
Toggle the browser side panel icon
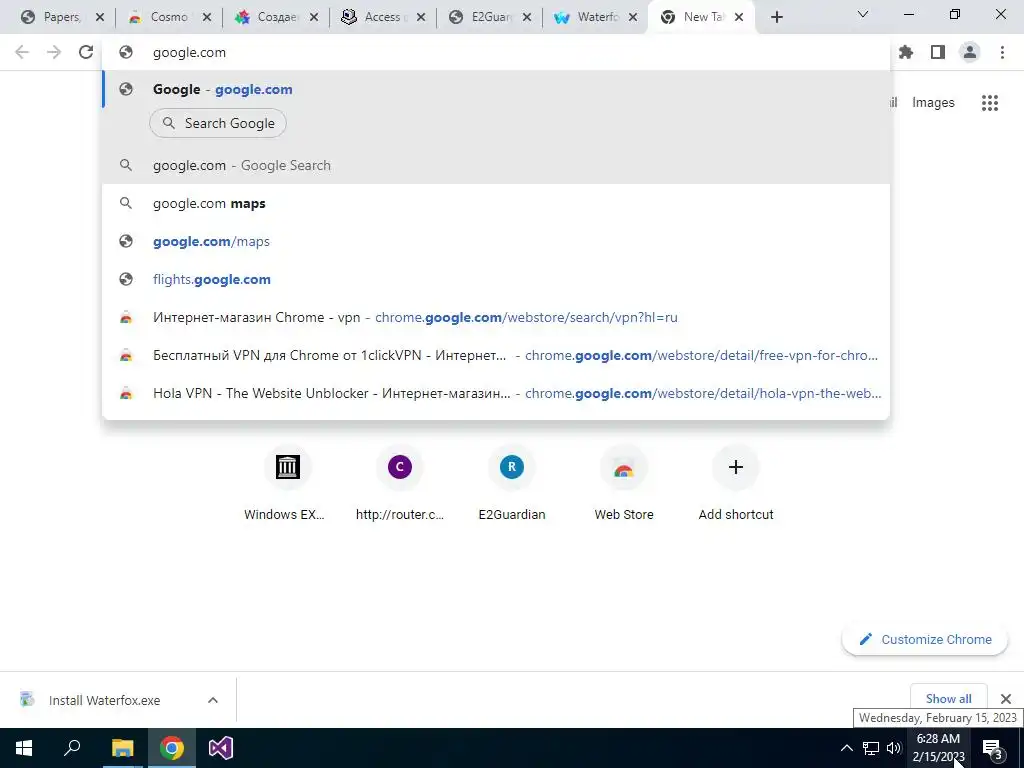938,52
